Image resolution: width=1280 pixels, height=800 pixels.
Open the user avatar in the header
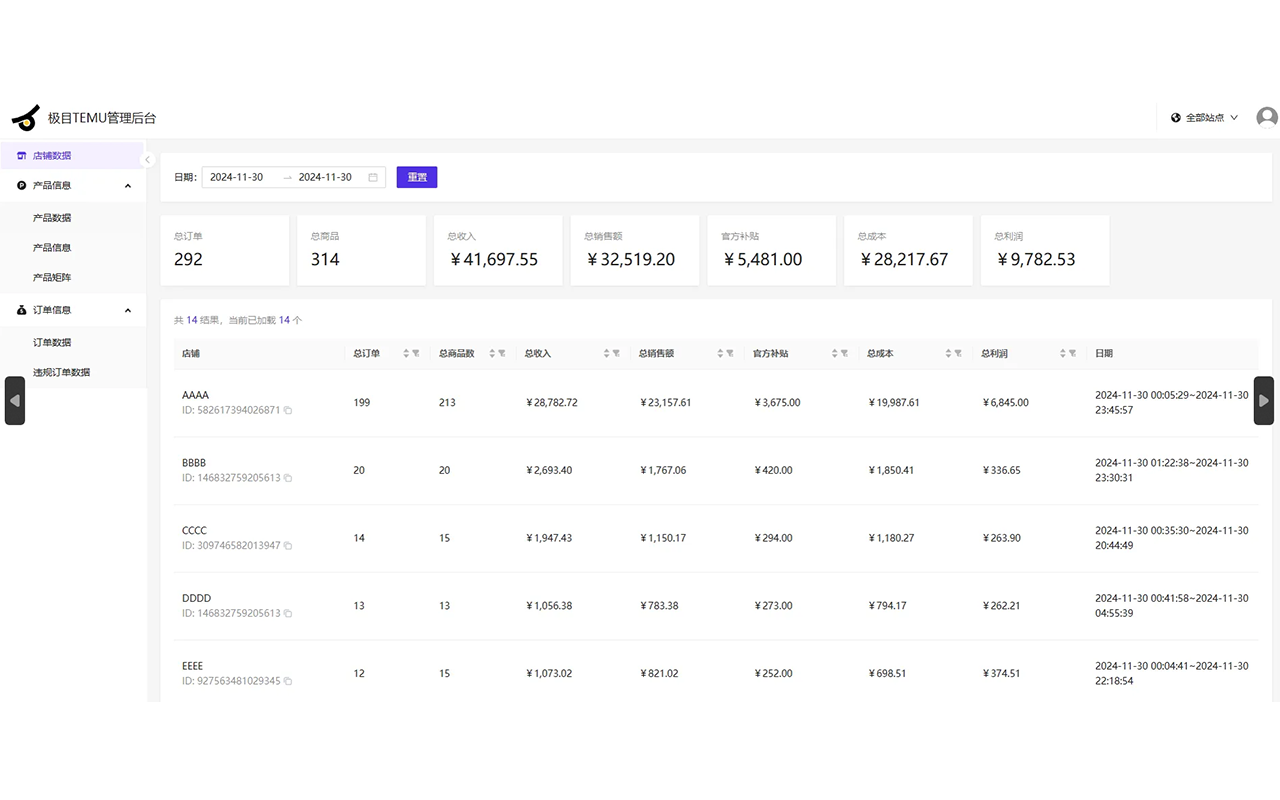click(x=1267, y=117)
